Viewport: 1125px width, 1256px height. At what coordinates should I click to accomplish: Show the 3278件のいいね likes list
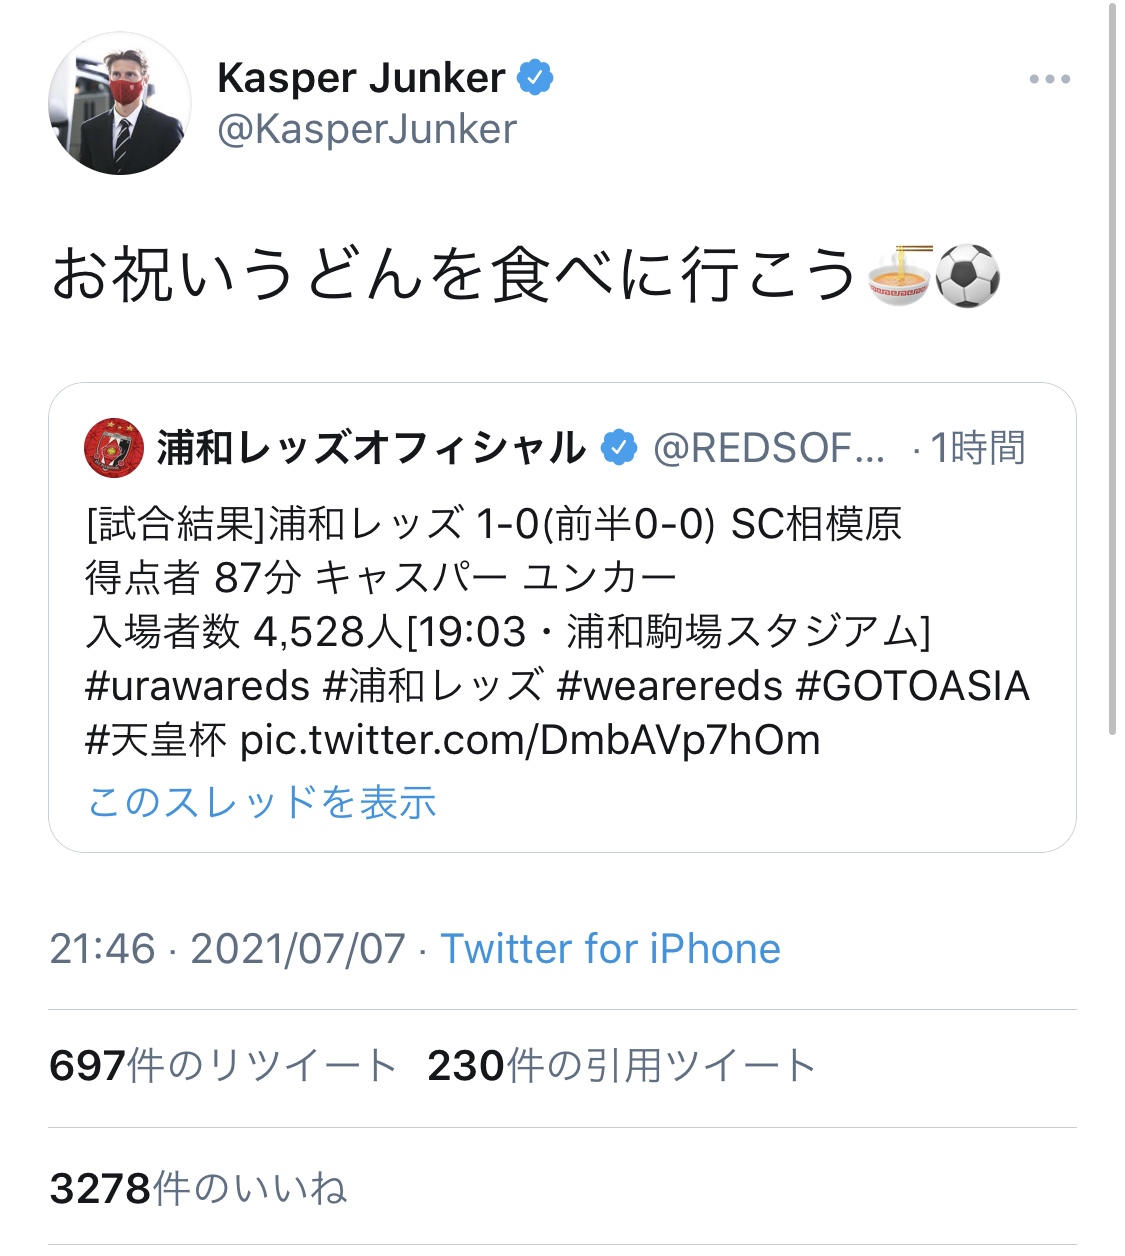click(198, 1189)
